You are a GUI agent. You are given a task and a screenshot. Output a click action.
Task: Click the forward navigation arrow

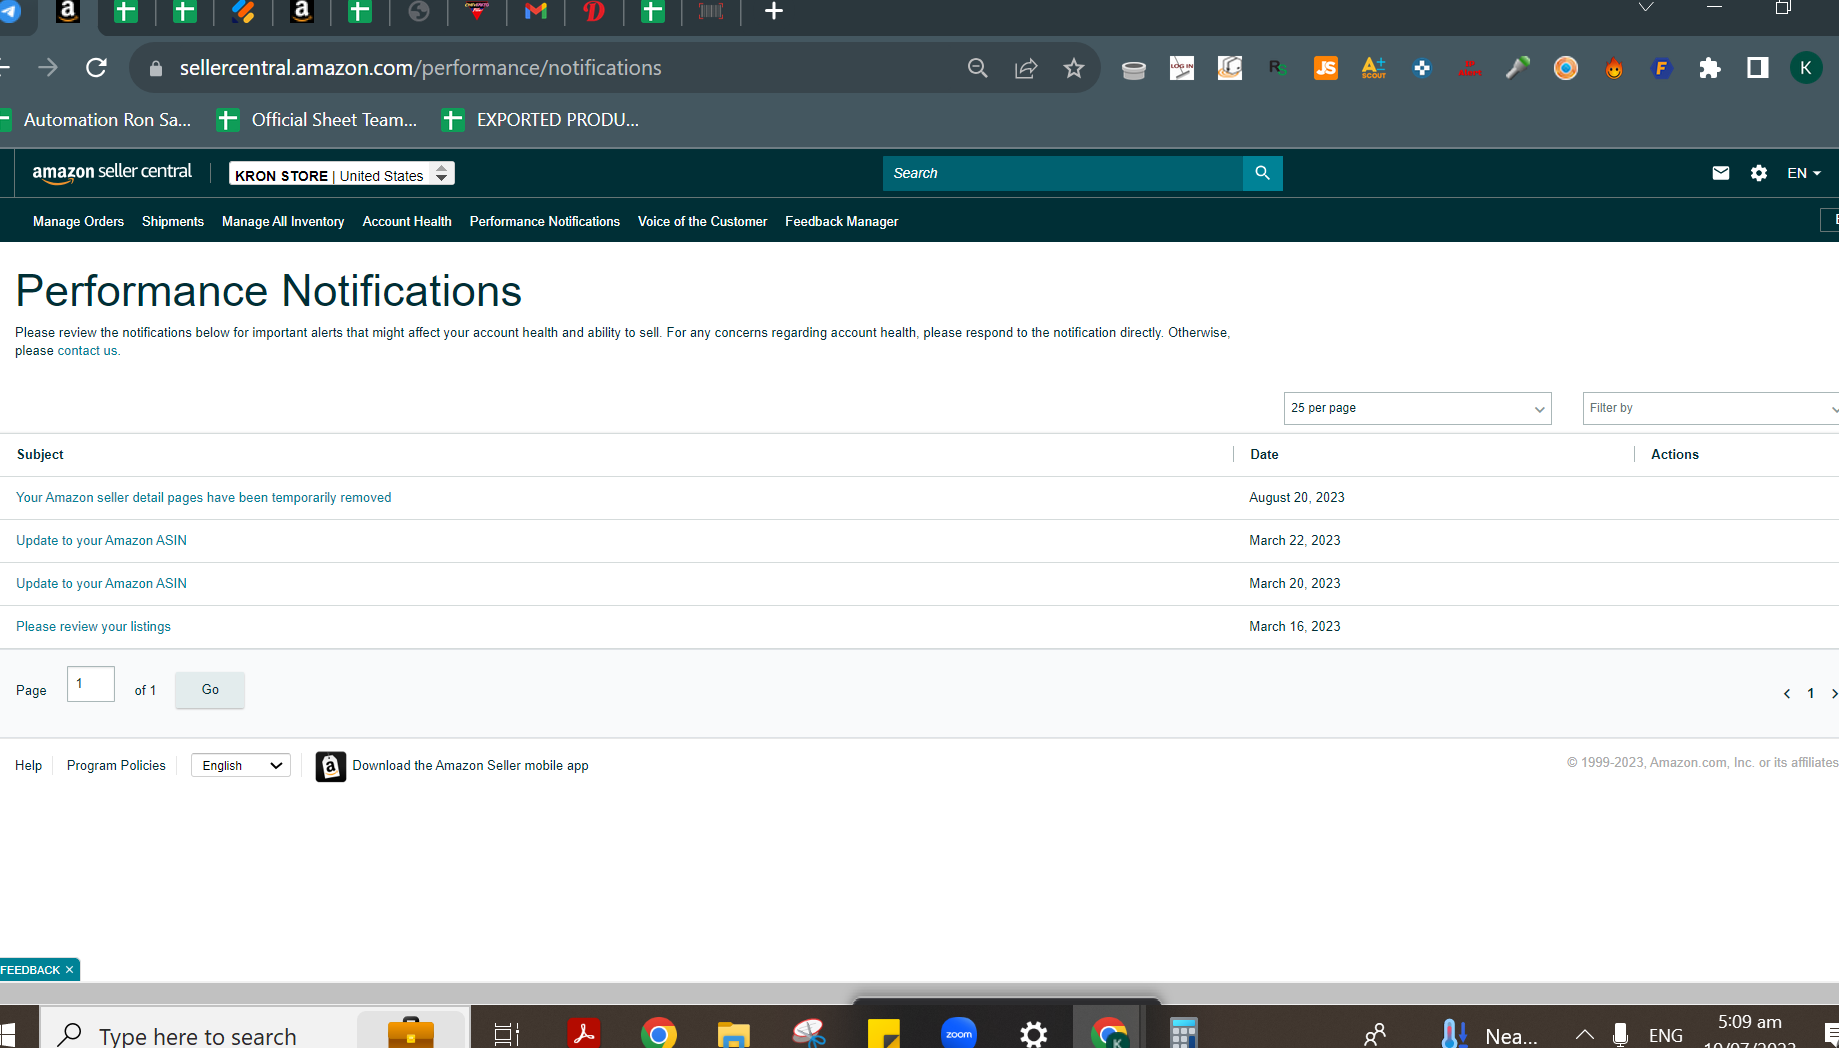[48, 68]
